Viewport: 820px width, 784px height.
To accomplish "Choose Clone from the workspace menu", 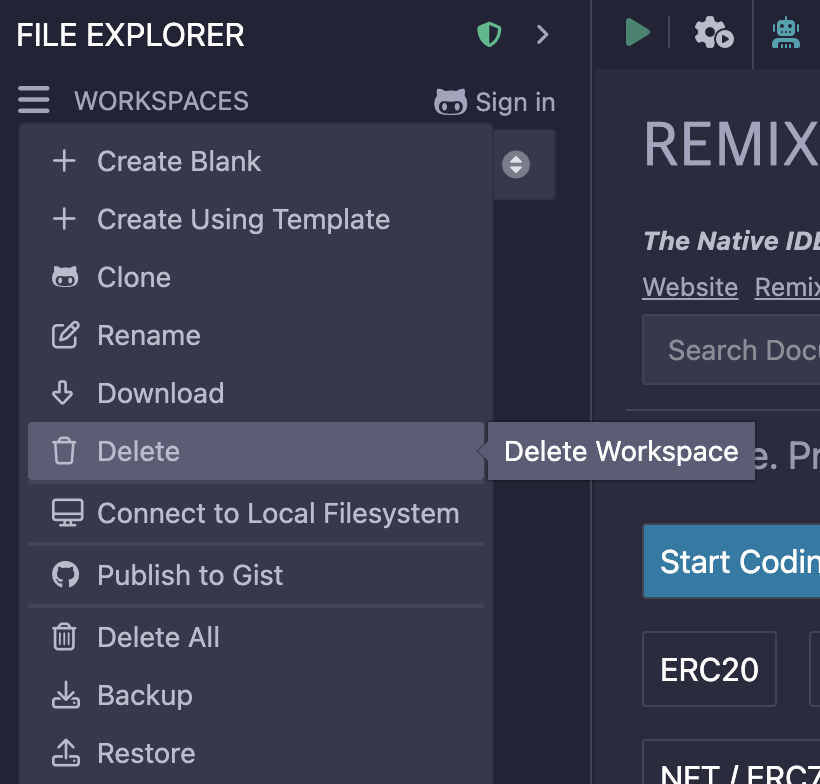I will pyautogui.click(x=256, y=277).
